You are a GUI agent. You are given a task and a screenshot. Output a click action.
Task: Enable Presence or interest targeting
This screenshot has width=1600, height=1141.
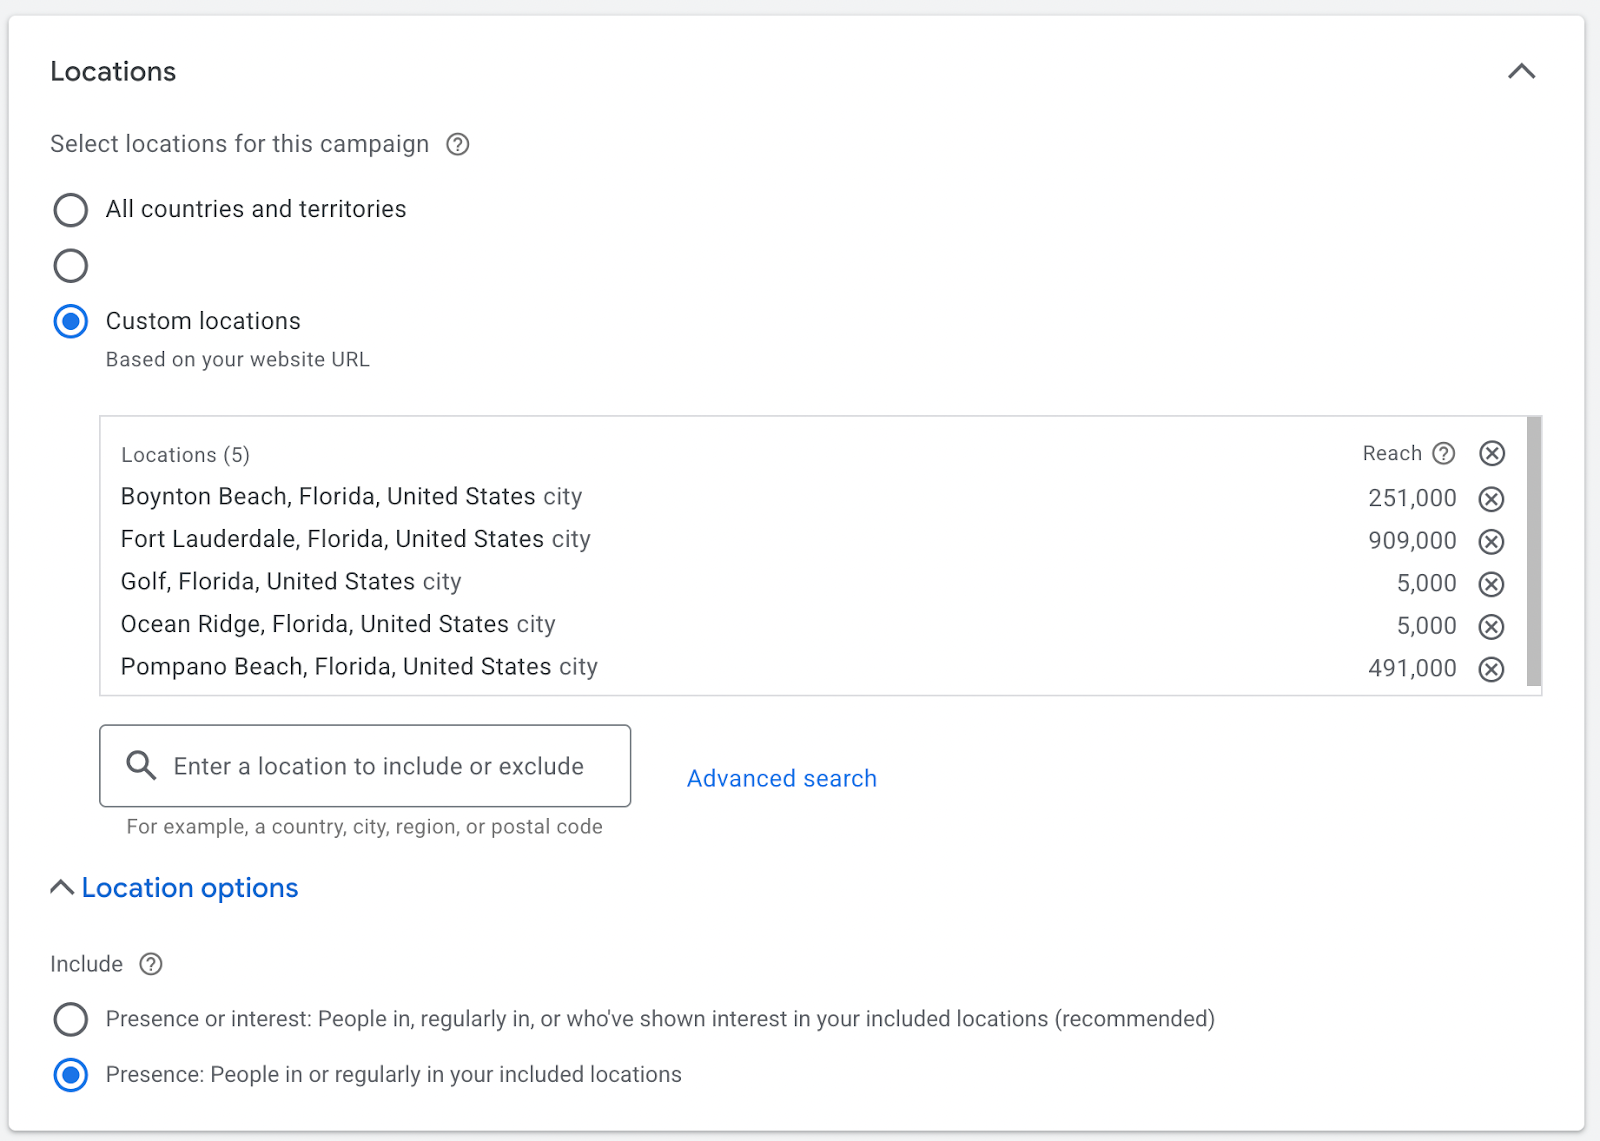tap(70, 1019)
